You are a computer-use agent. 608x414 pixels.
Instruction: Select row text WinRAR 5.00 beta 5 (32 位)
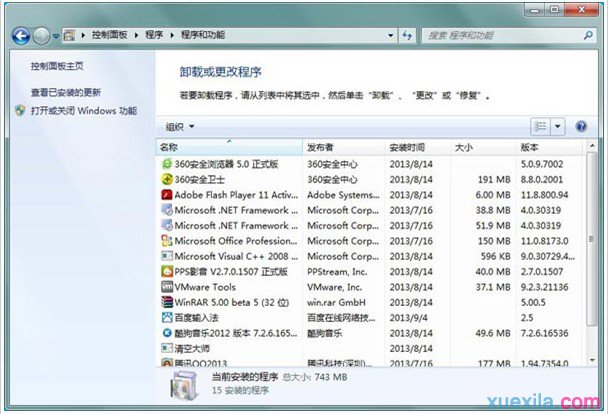coord(232,302)
